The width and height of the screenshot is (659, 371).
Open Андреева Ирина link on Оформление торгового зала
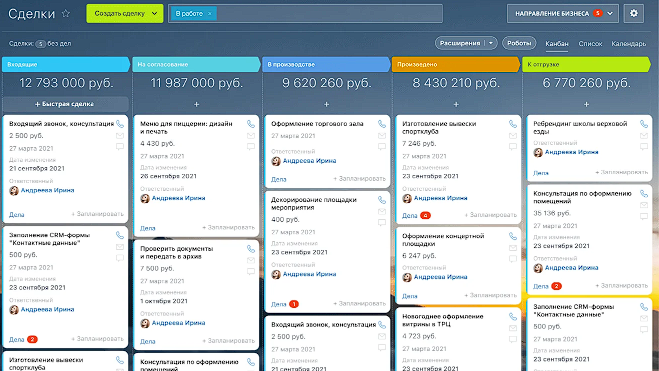point(309,161)
